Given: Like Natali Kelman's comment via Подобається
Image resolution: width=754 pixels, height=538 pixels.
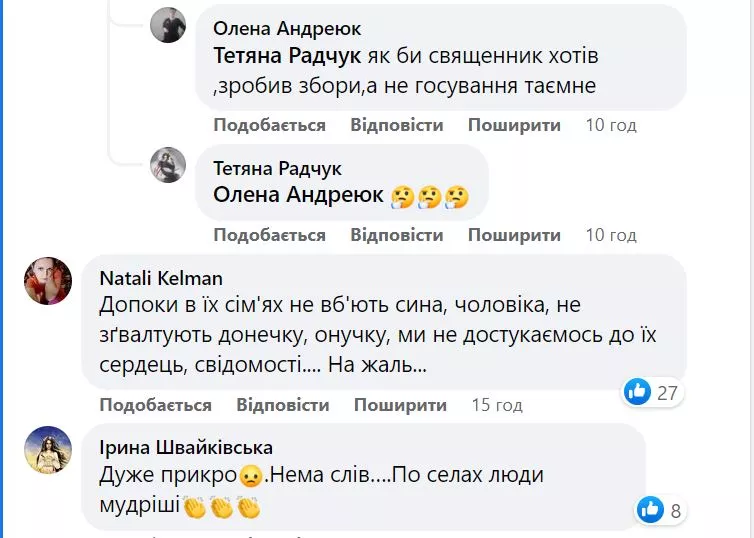Looking at the screenshot, I should coord(155,405).
